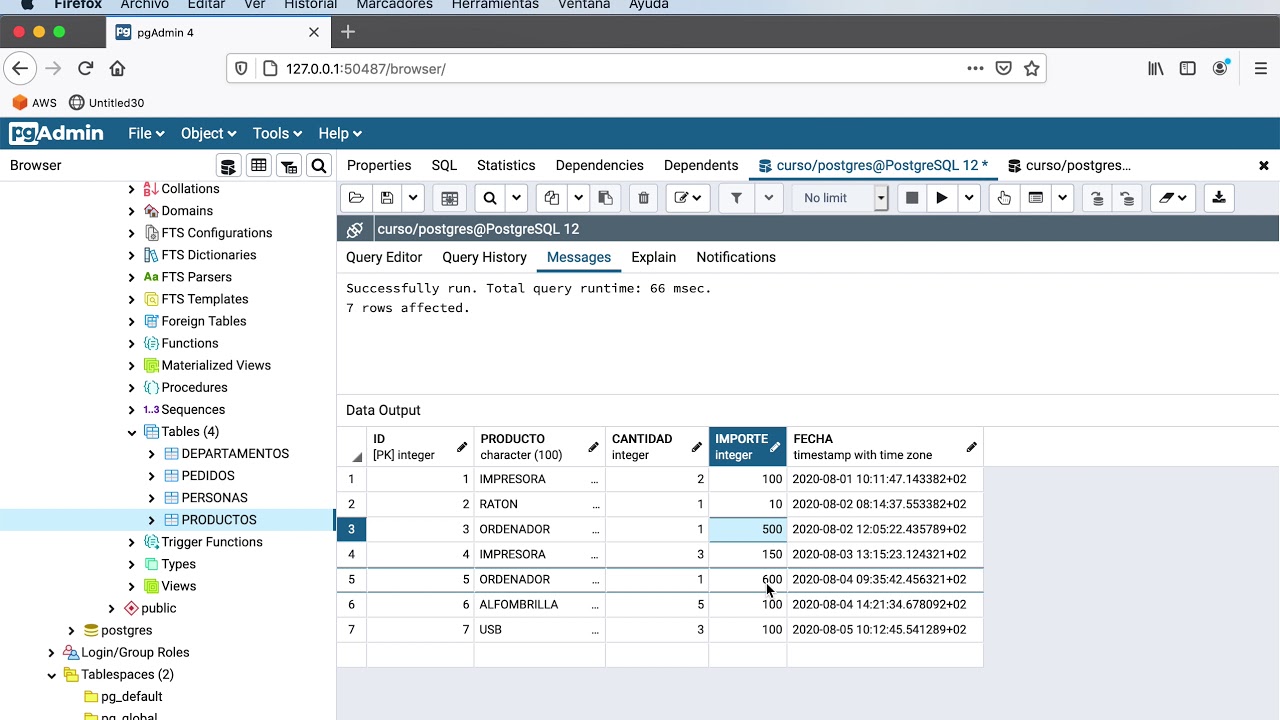Reload the page in Firefox
The image size is (1280, 720).
85,69
